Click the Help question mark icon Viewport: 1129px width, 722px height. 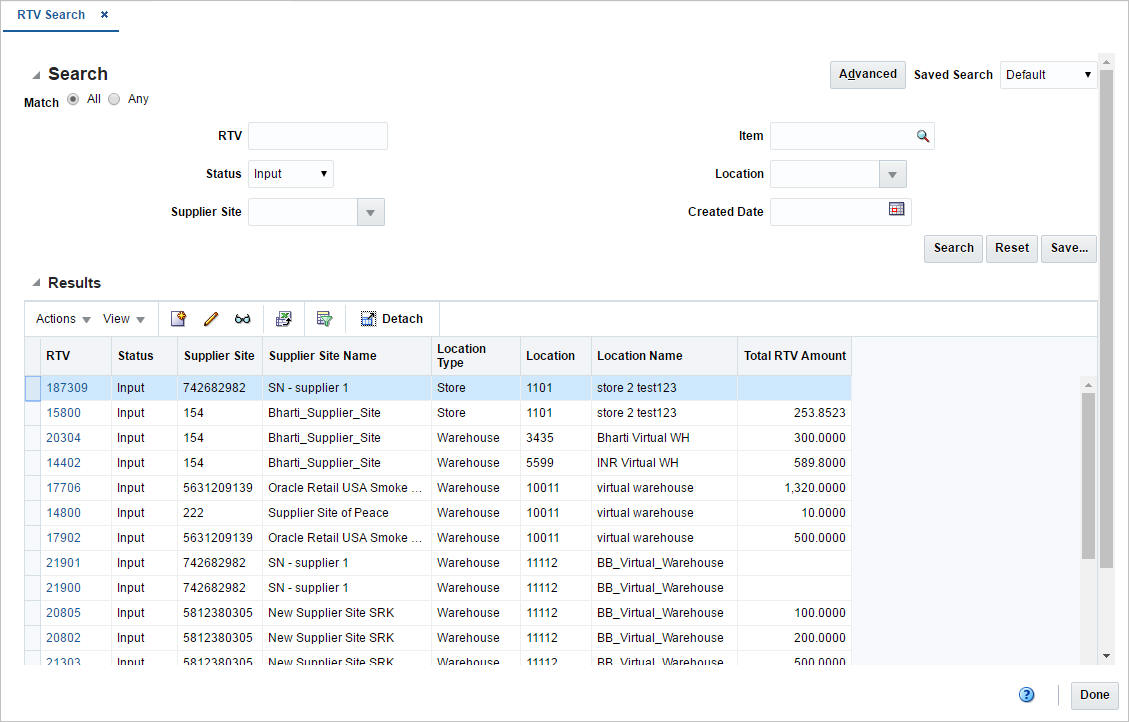coord(1026,694)
